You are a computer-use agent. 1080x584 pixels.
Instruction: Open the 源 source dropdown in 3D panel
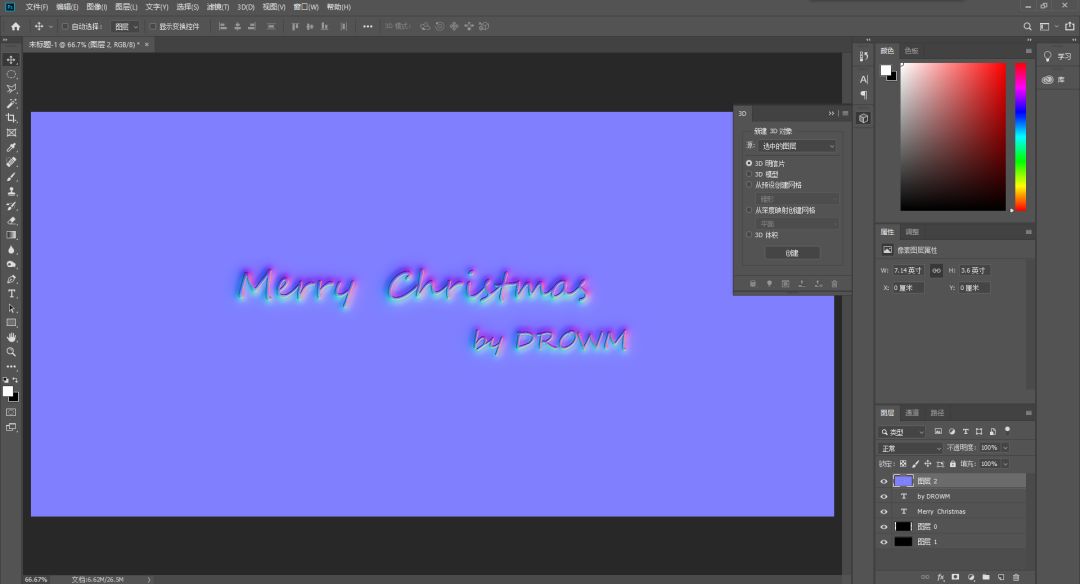pyautogui.click(x=798, y=146)
